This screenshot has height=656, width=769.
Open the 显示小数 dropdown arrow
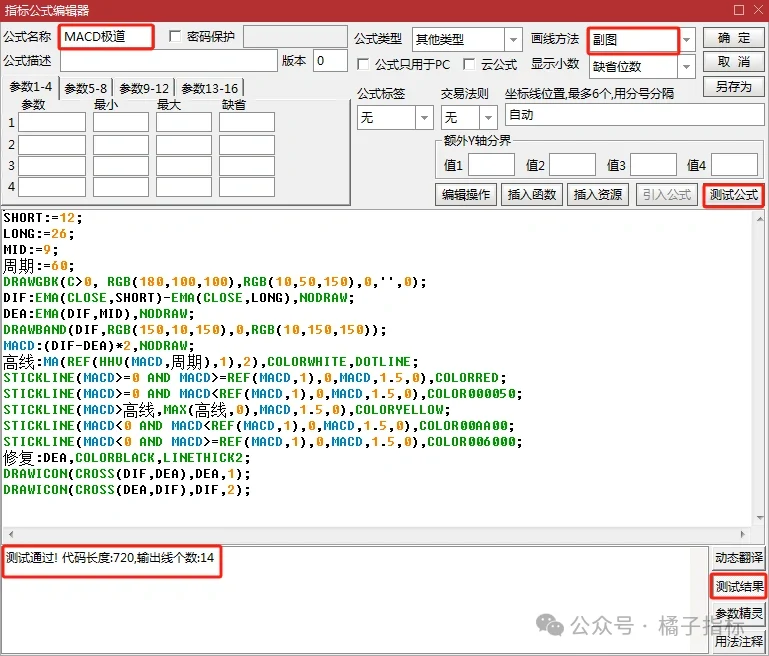[x=687, y=66]
